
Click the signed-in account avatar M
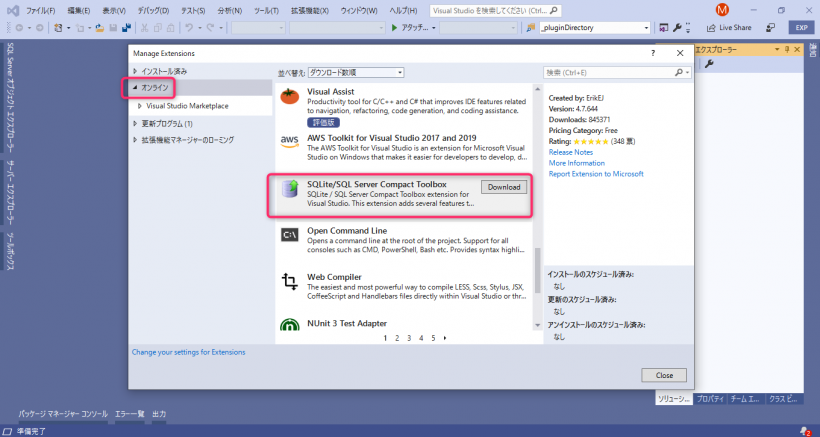(x=722, y=10)
